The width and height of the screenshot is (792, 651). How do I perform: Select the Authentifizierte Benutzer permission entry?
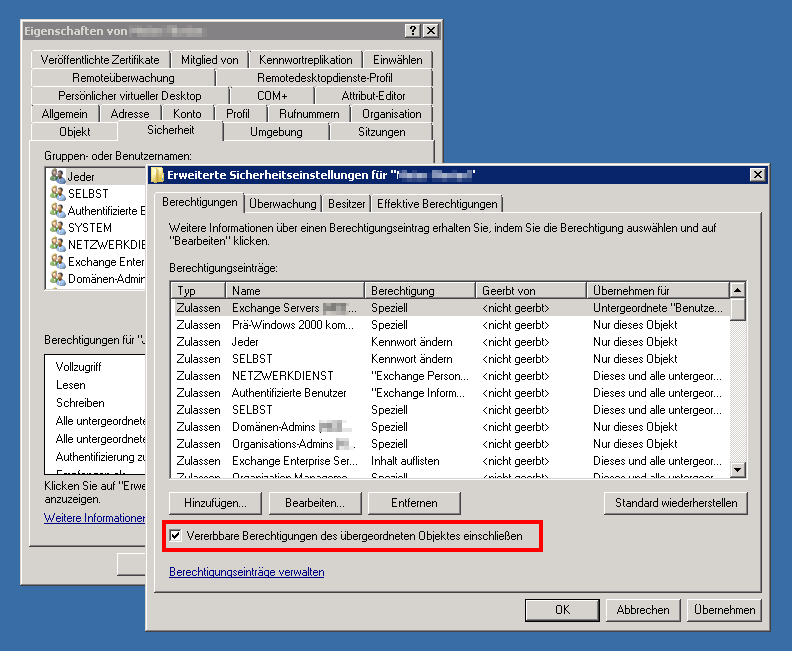tap(452, 393)
